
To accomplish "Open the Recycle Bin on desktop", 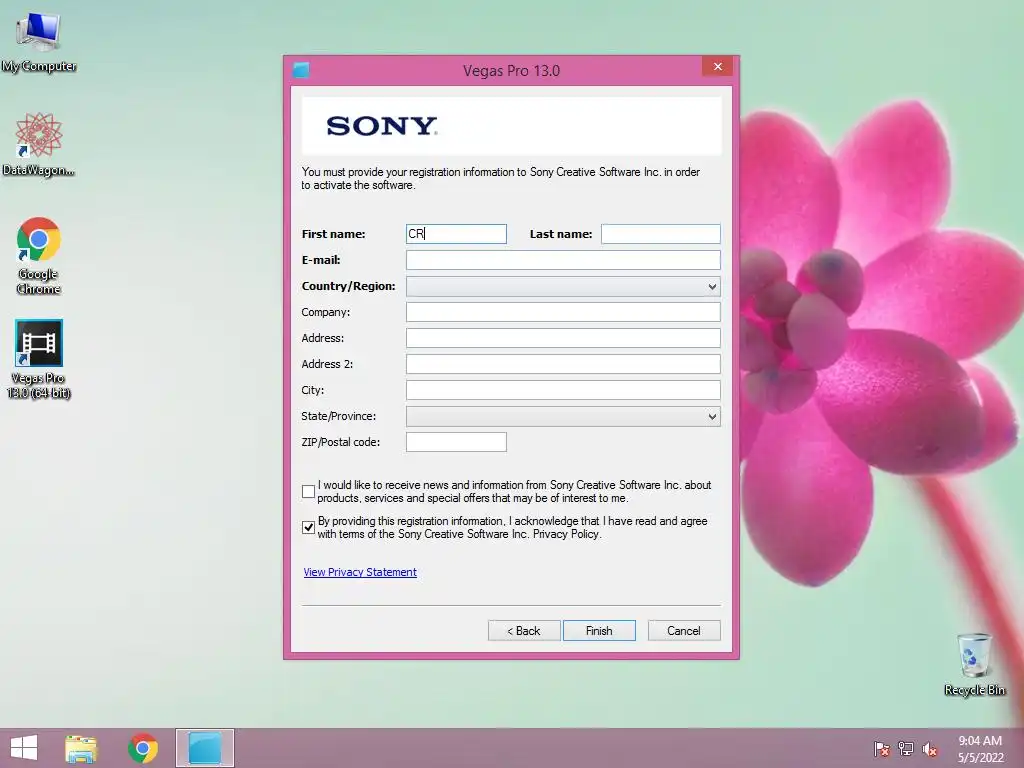I will (974, 664).
